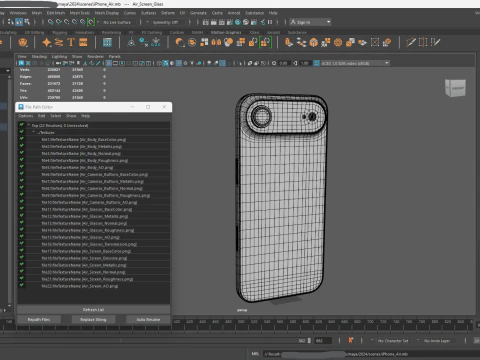Open the Mesh Display menu
Image resolution: width=480 pixels, height=360 pixels.
point(107,13)
